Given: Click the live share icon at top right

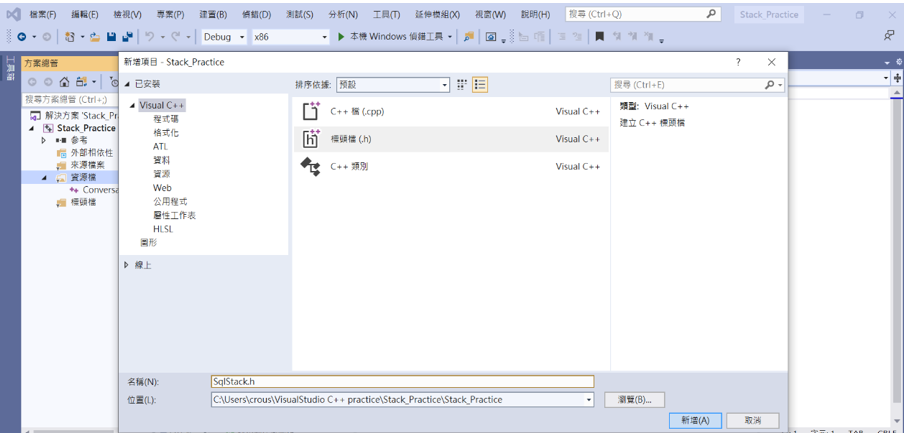Looking at the screenshot, I should (x=888, y=36).
